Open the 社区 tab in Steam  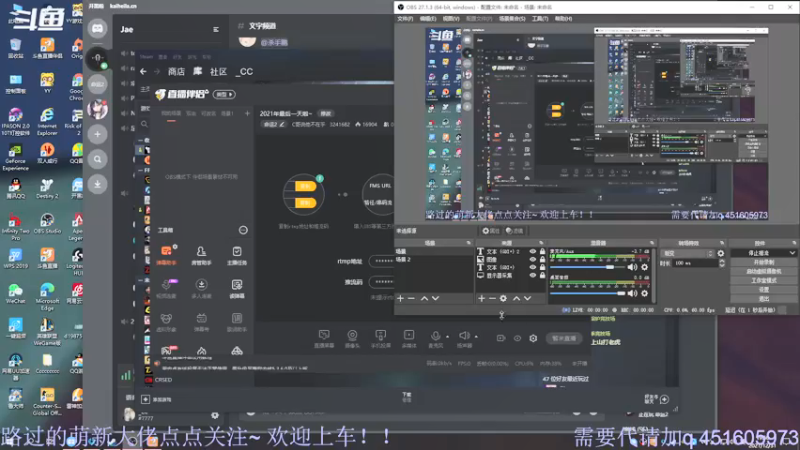click(218, 72)
